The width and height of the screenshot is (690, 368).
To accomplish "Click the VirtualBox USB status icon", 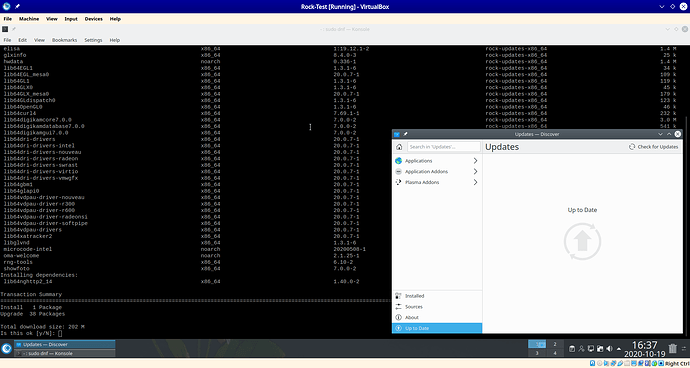I will coord(620,363).
